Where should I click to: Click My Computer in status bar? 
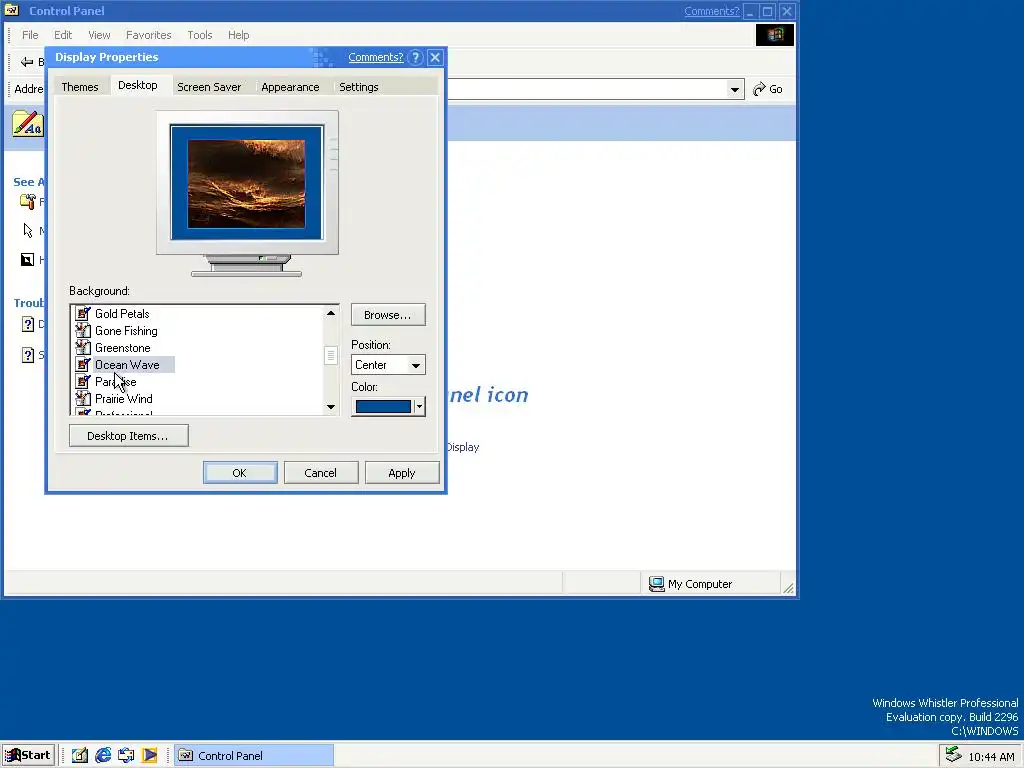691,584
